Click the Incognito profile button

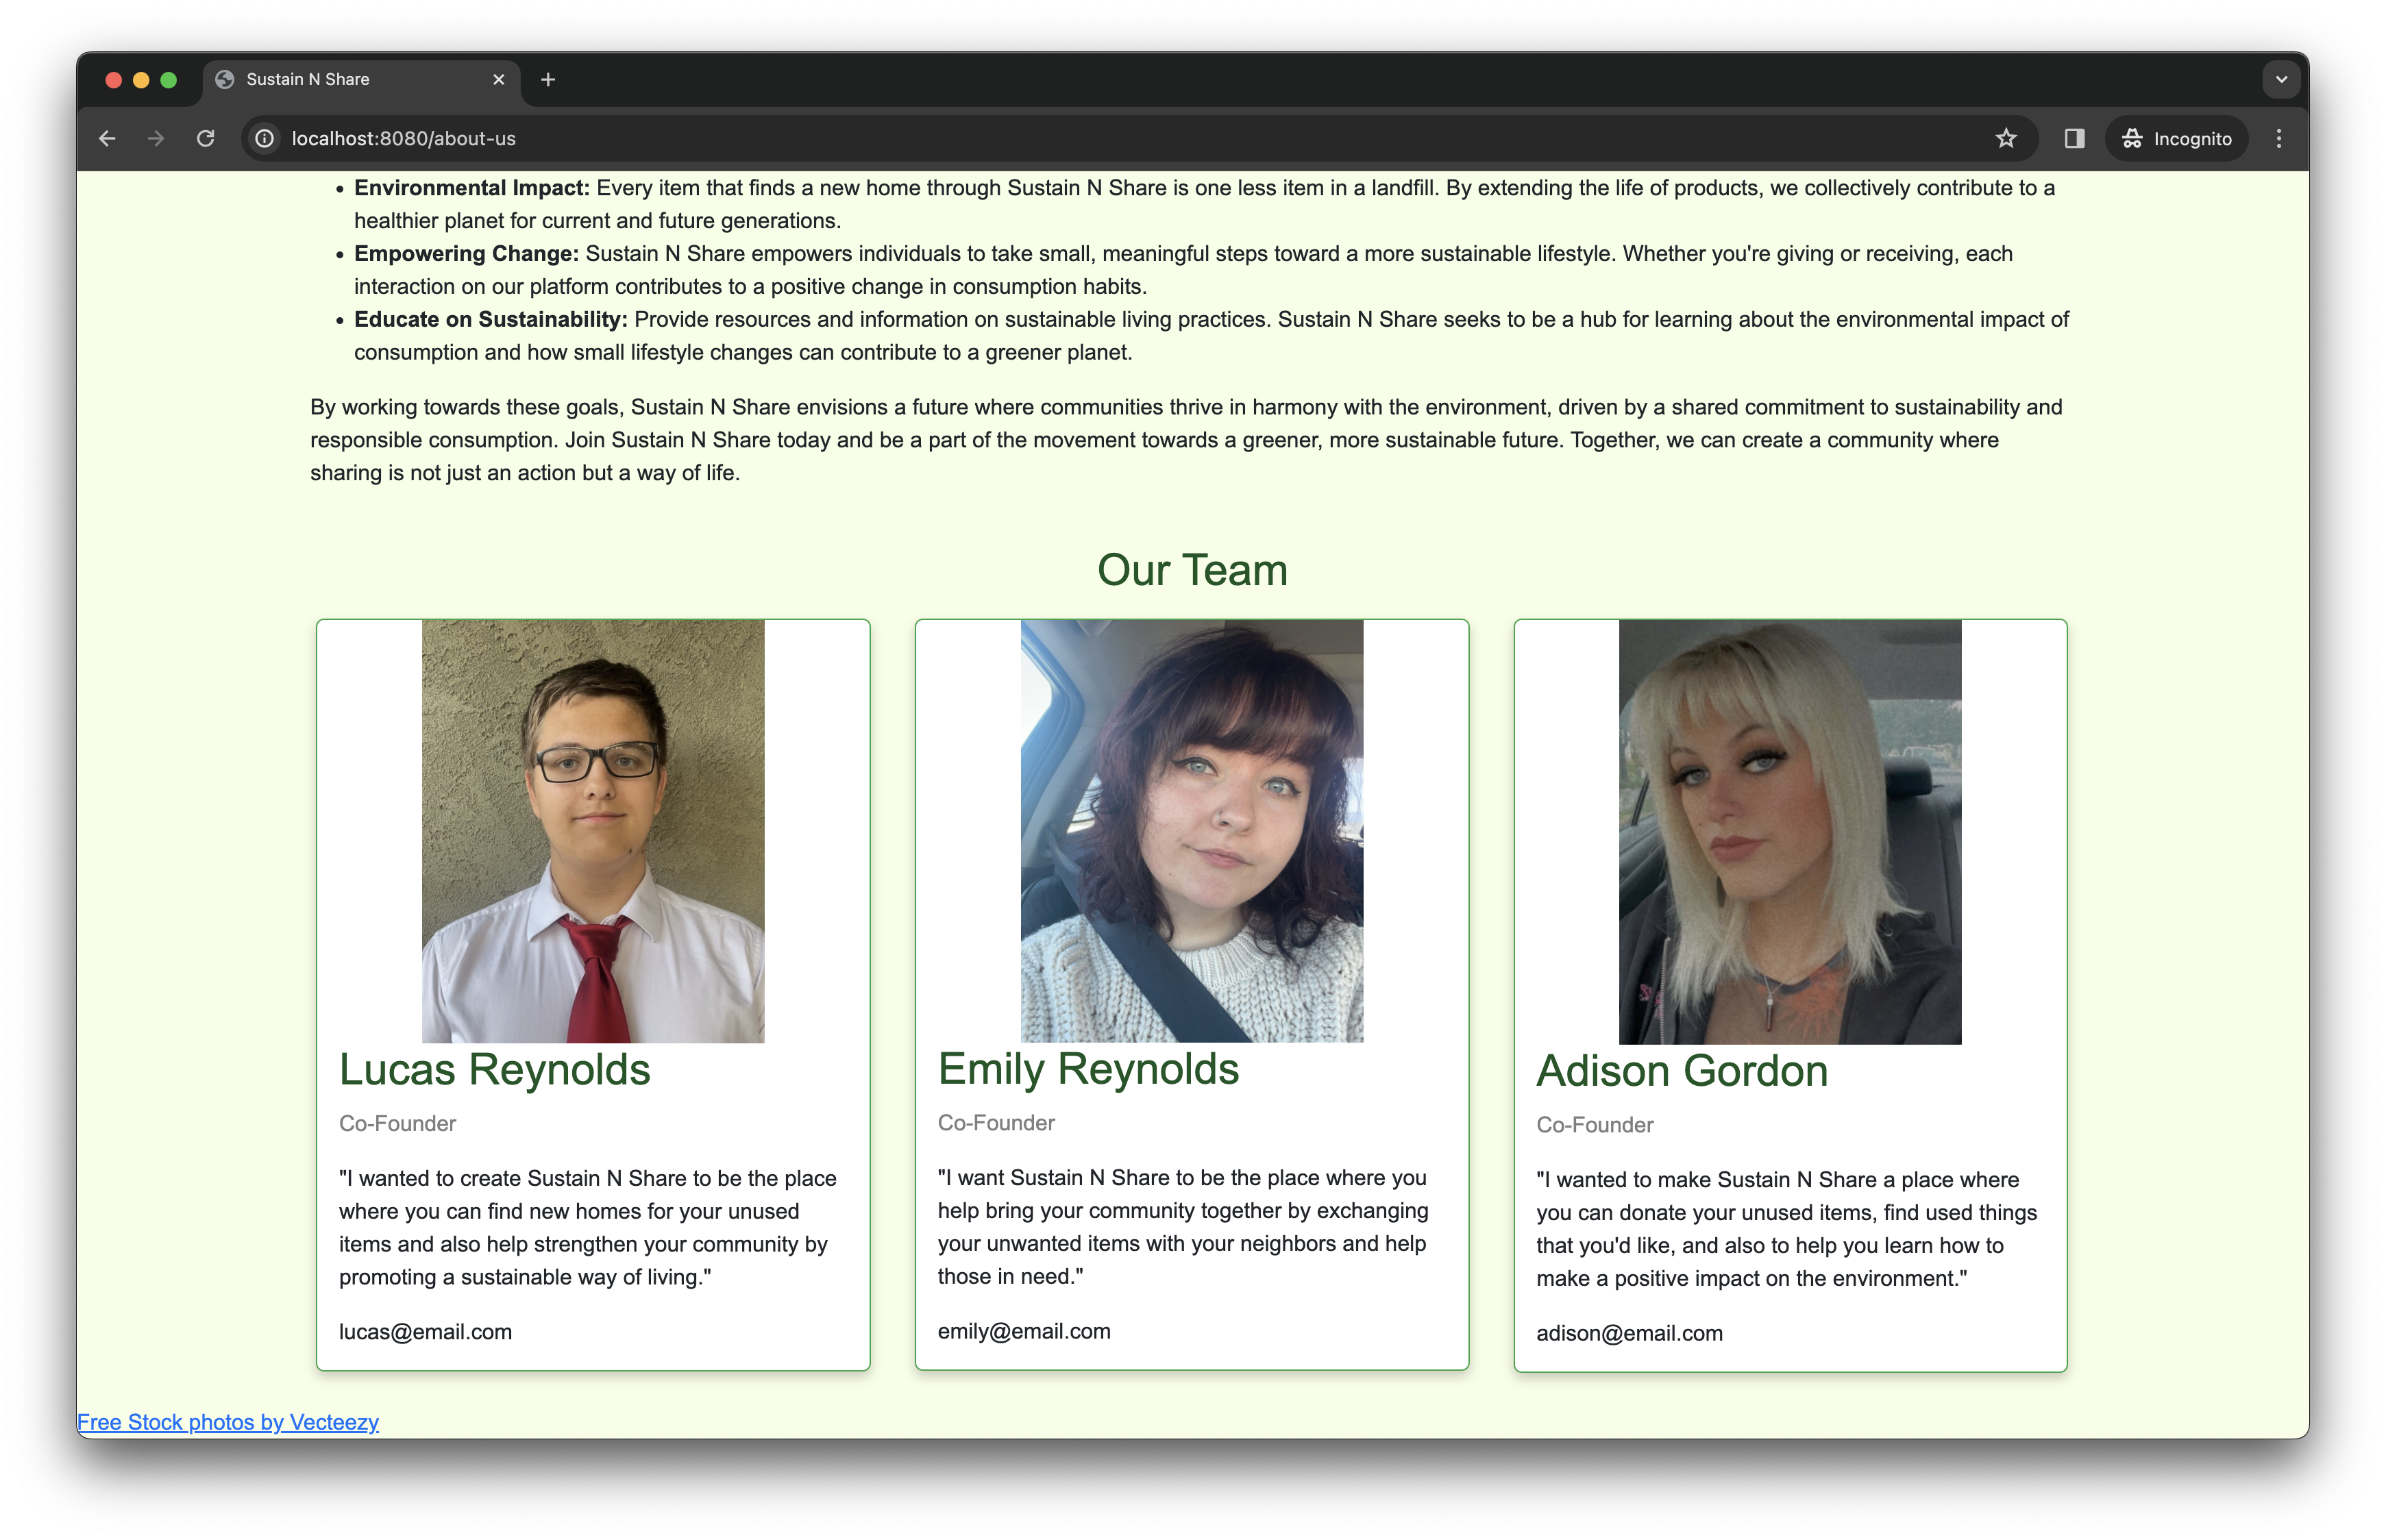[x=2177, y=139]
